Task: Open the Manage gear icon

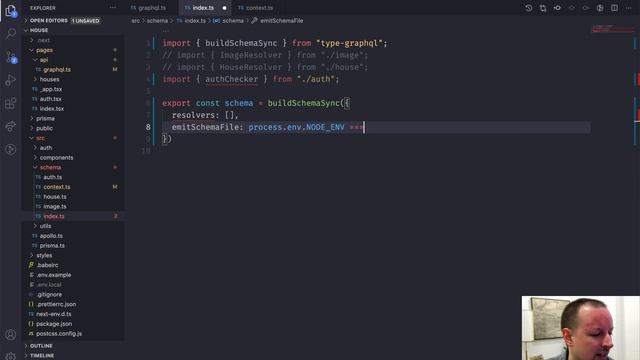Action: [11, 356]
